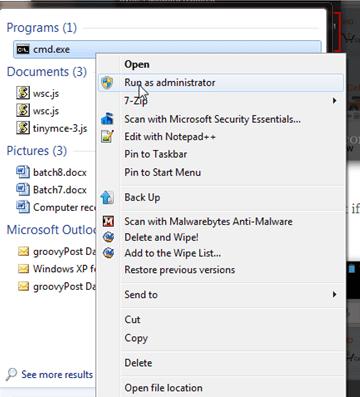This screenshot has height=397, width=360.
Task: Click the Programs (1) group header
Action: [x=42, y=28]
